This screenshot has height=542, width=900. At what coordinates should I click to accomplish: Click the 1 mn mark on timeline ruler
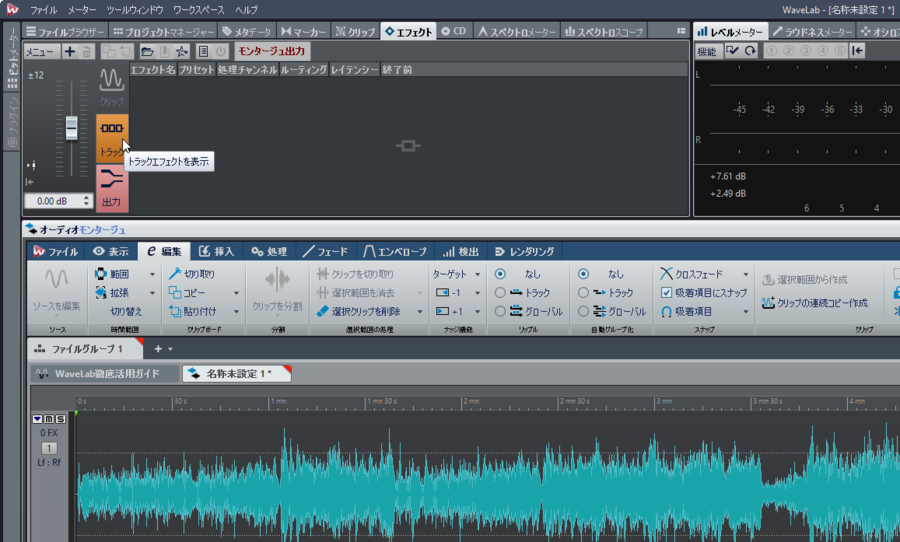279,401
